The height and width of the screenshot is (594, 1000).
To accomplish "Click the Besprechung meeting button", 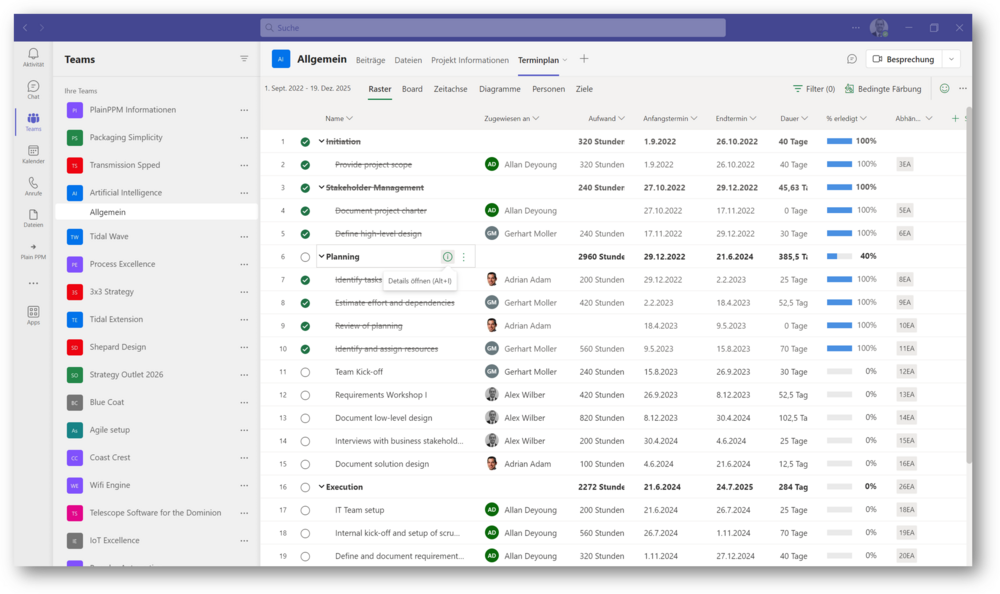I will coord(902,59).
